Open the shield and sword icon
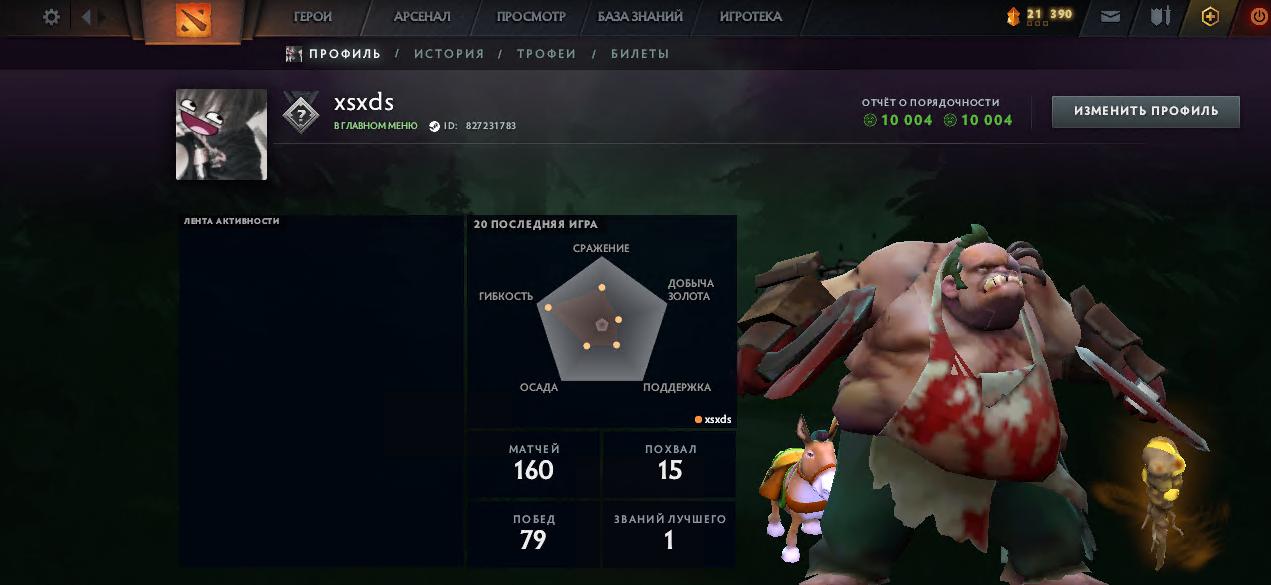1271x585 pixels. pos(1160,17)
